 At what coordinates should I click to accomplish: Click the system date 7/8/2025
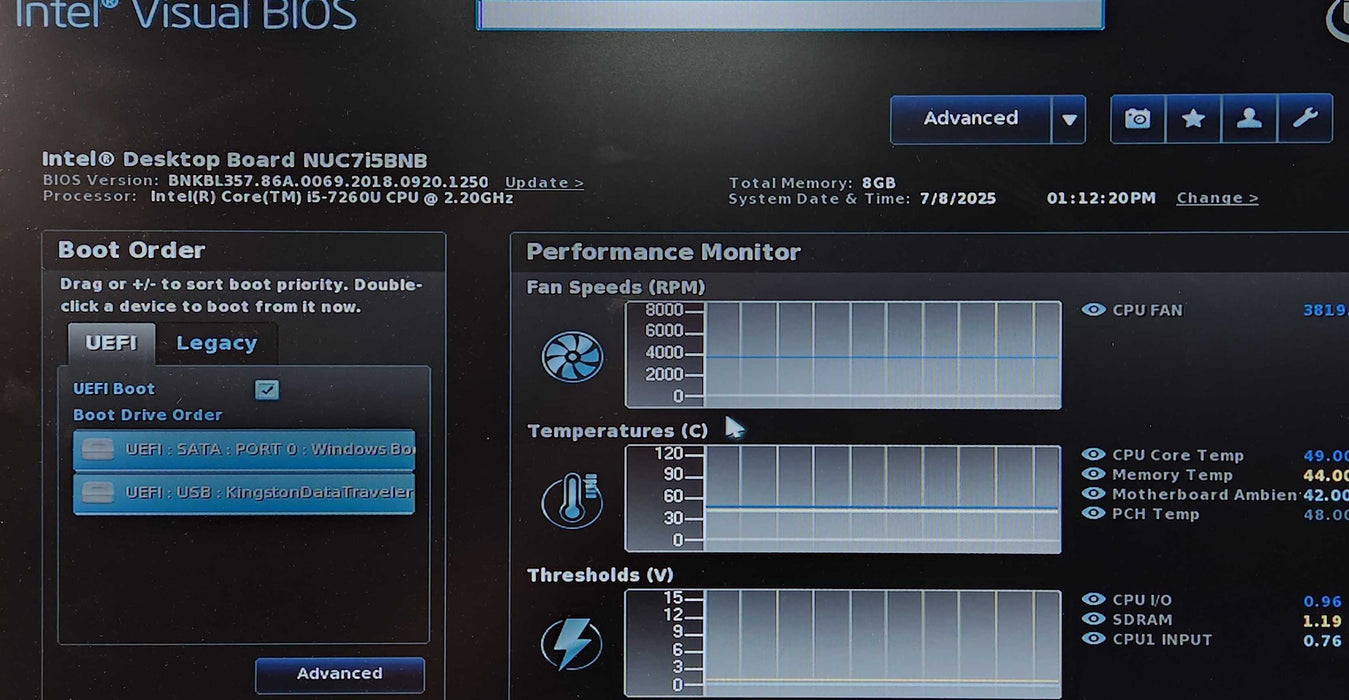pyautogui.click(x=958, y=198)
